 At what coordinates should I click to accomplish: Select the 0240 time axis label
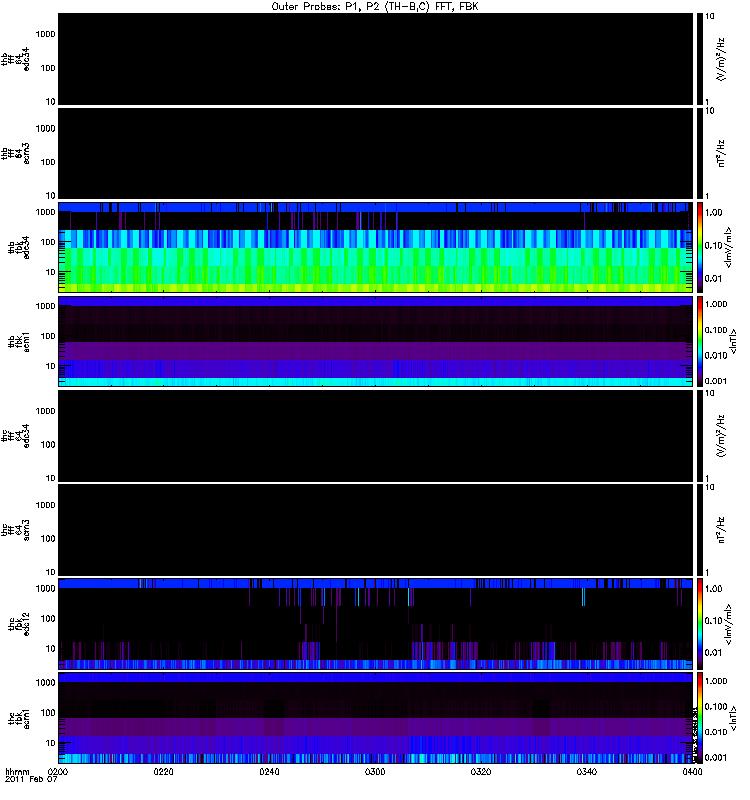pos(269,771)
